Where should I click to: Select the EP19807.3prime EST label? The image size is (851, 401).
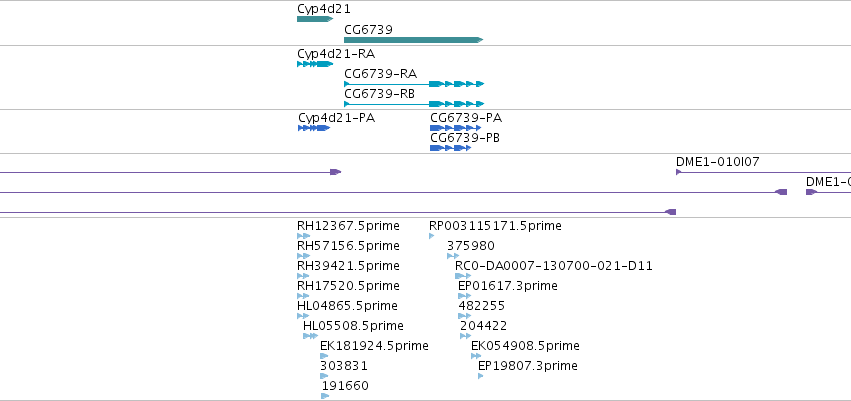coord(528,366)
